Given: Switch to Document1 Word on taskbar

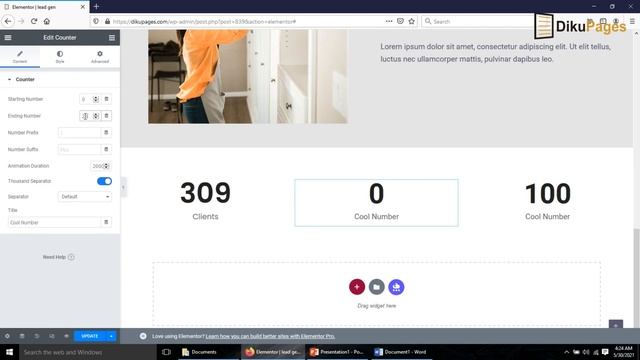Looking at the screenshot, I should [x=401, y=352].
